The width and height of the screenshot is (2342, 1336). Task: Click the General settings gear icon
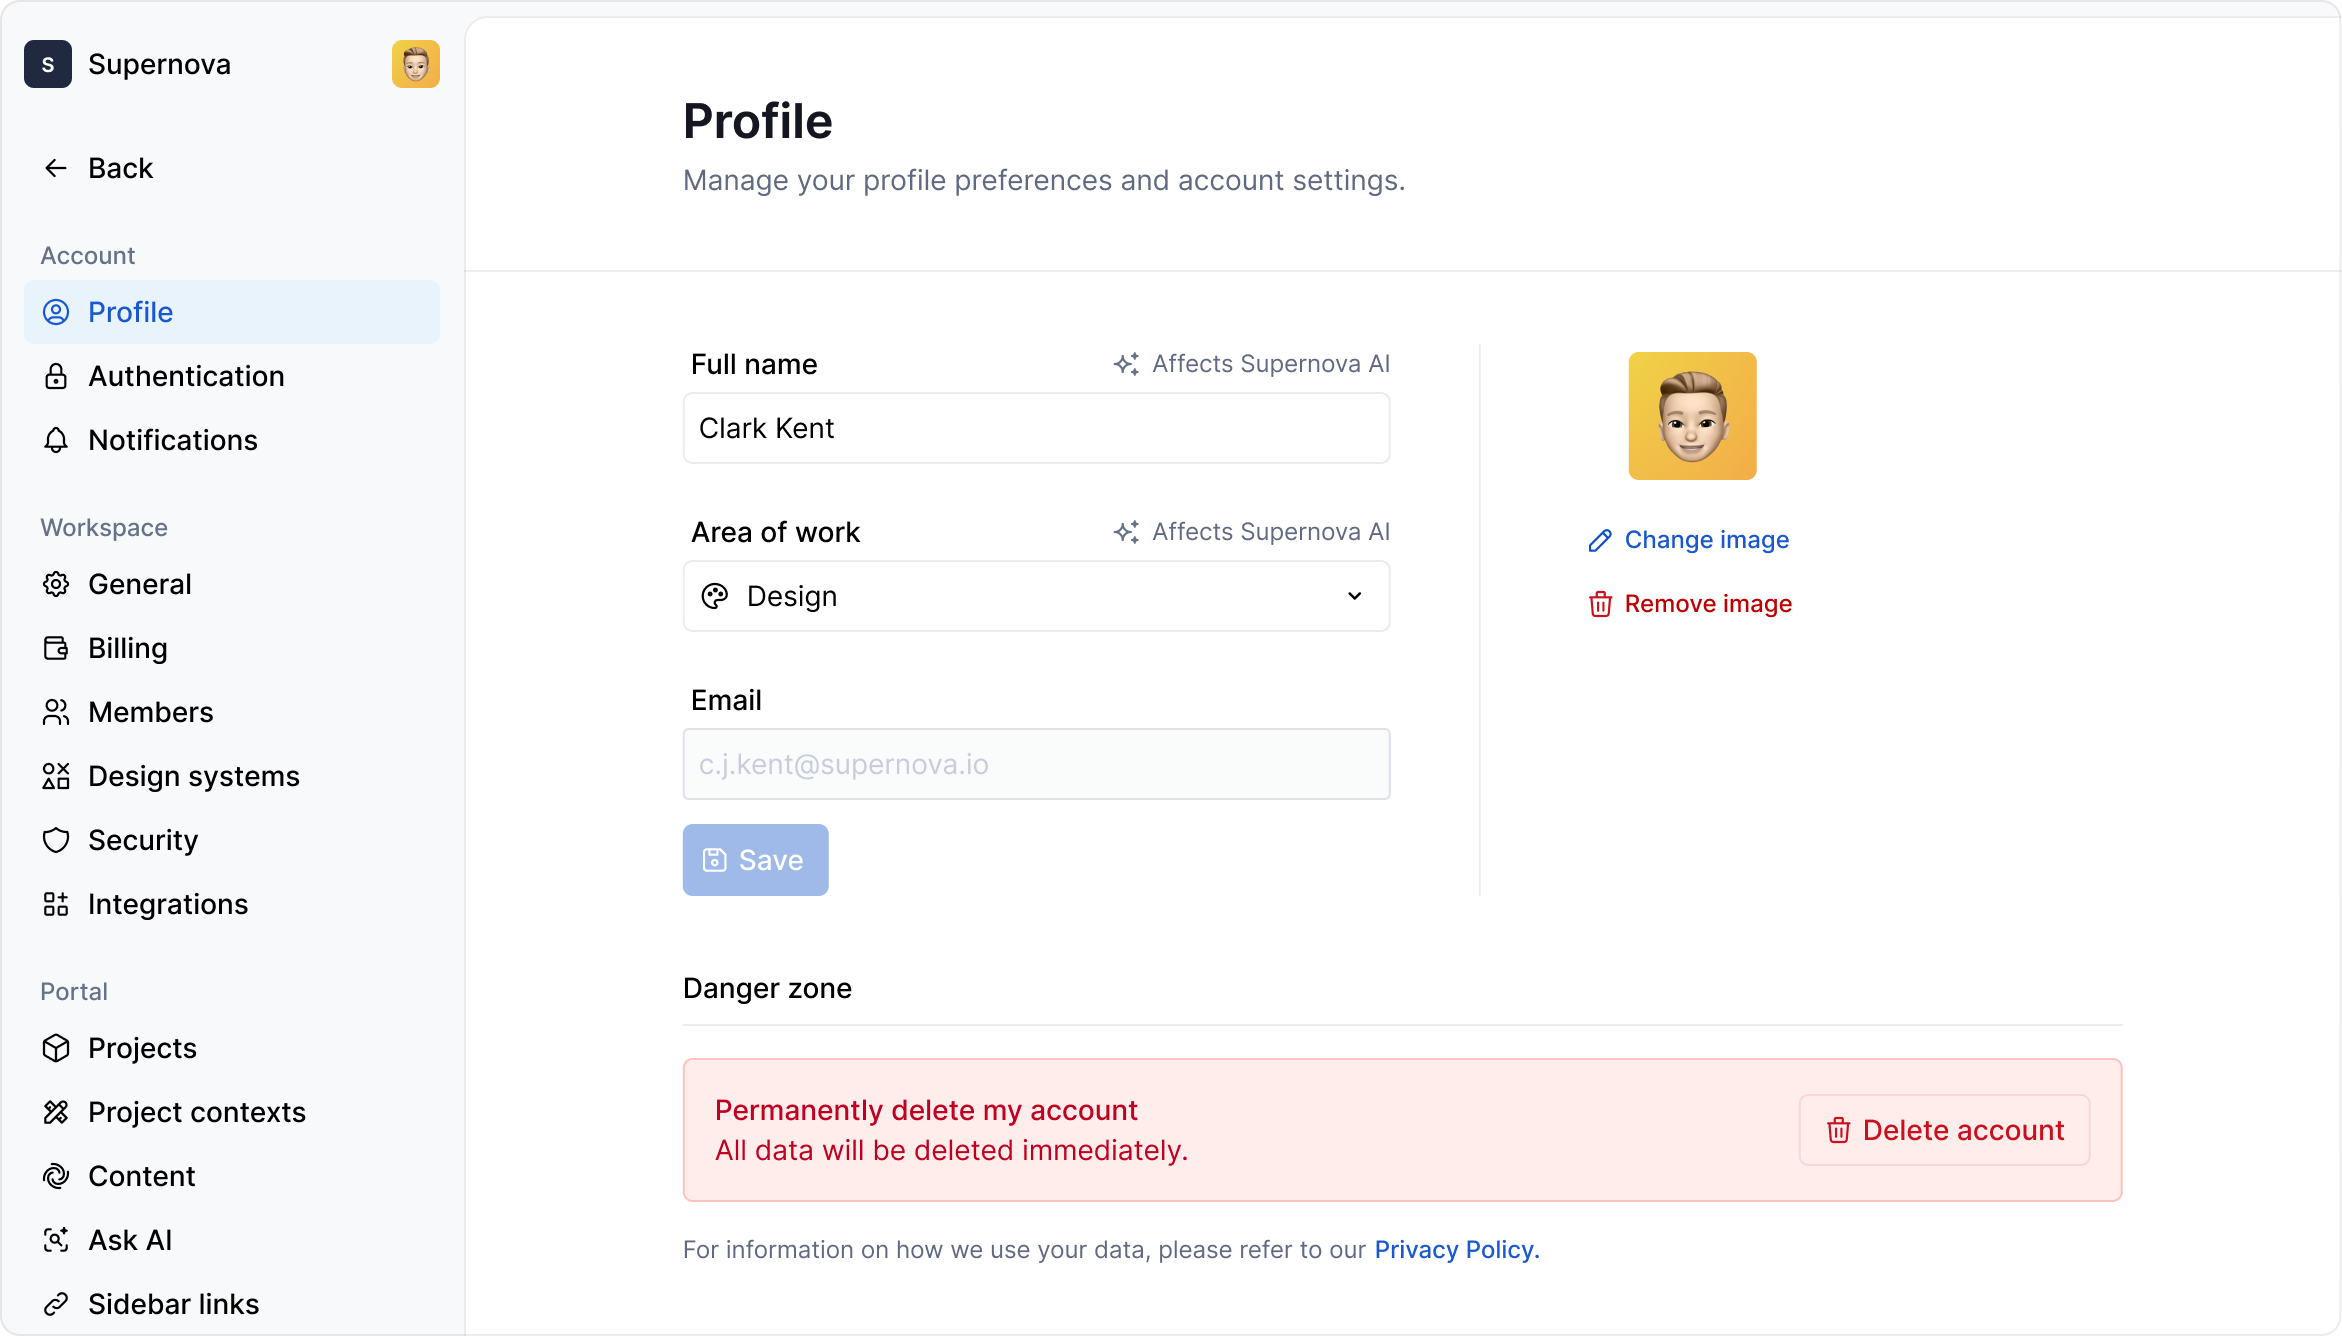(56, 584)
